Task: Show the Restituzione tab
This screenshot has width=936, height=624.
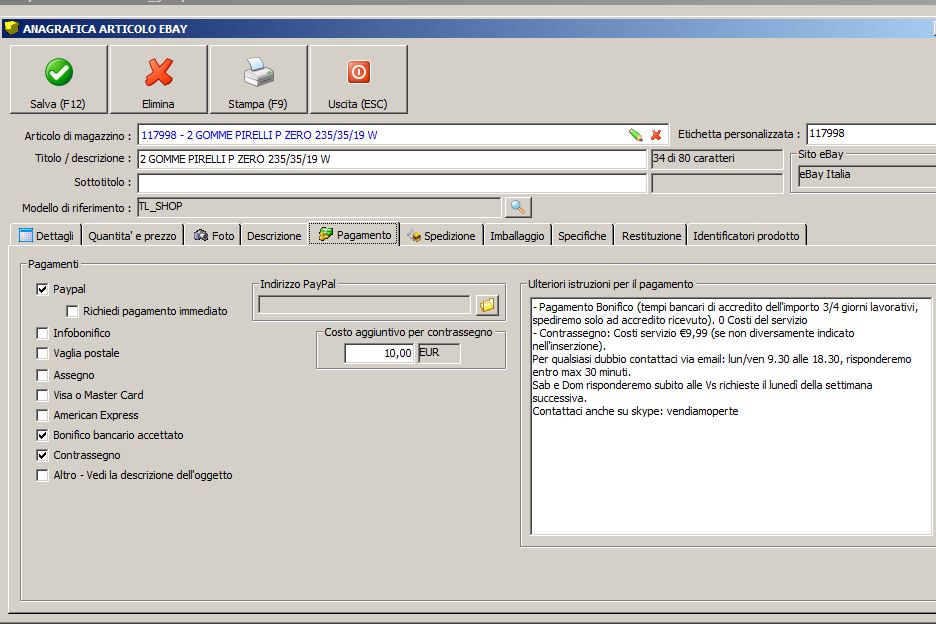Action: click(651, 235)
